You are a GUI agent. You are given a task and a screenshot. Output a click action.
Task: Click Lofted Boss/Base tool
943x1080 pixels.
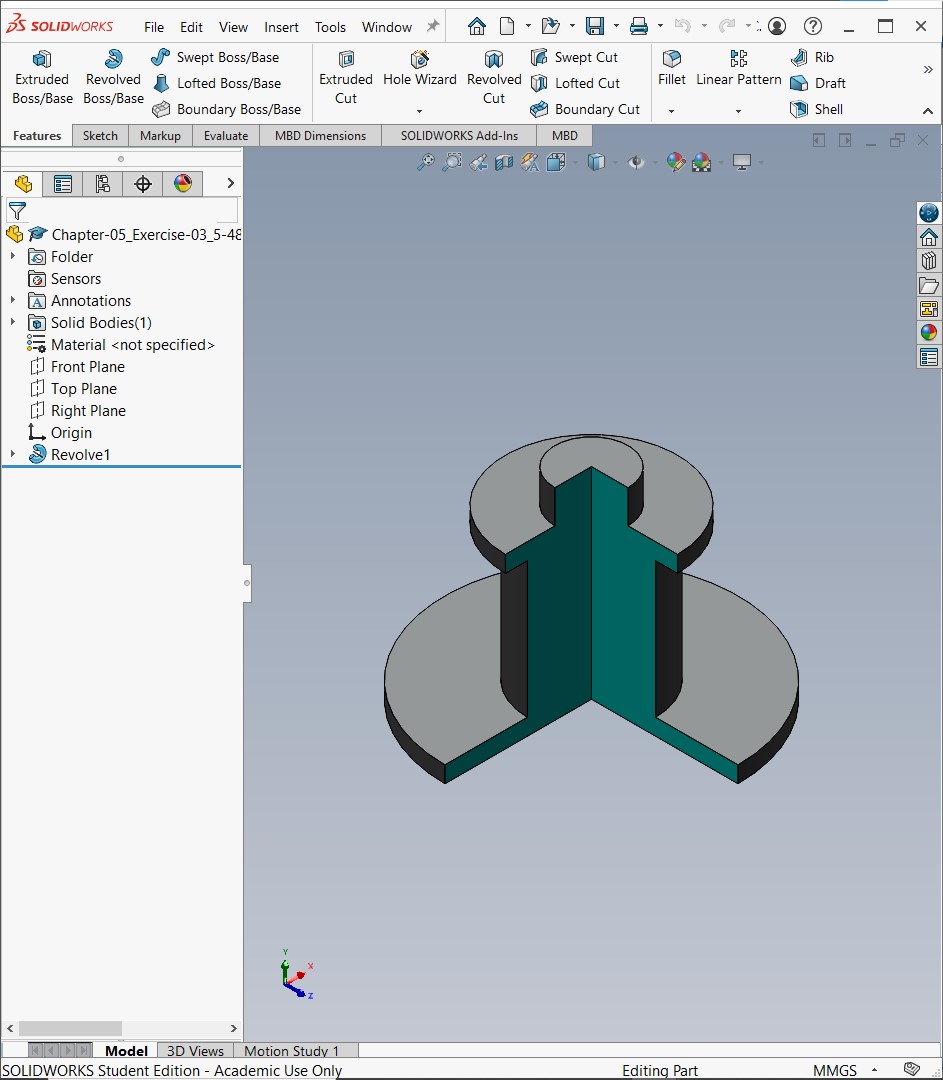(216, 83)
